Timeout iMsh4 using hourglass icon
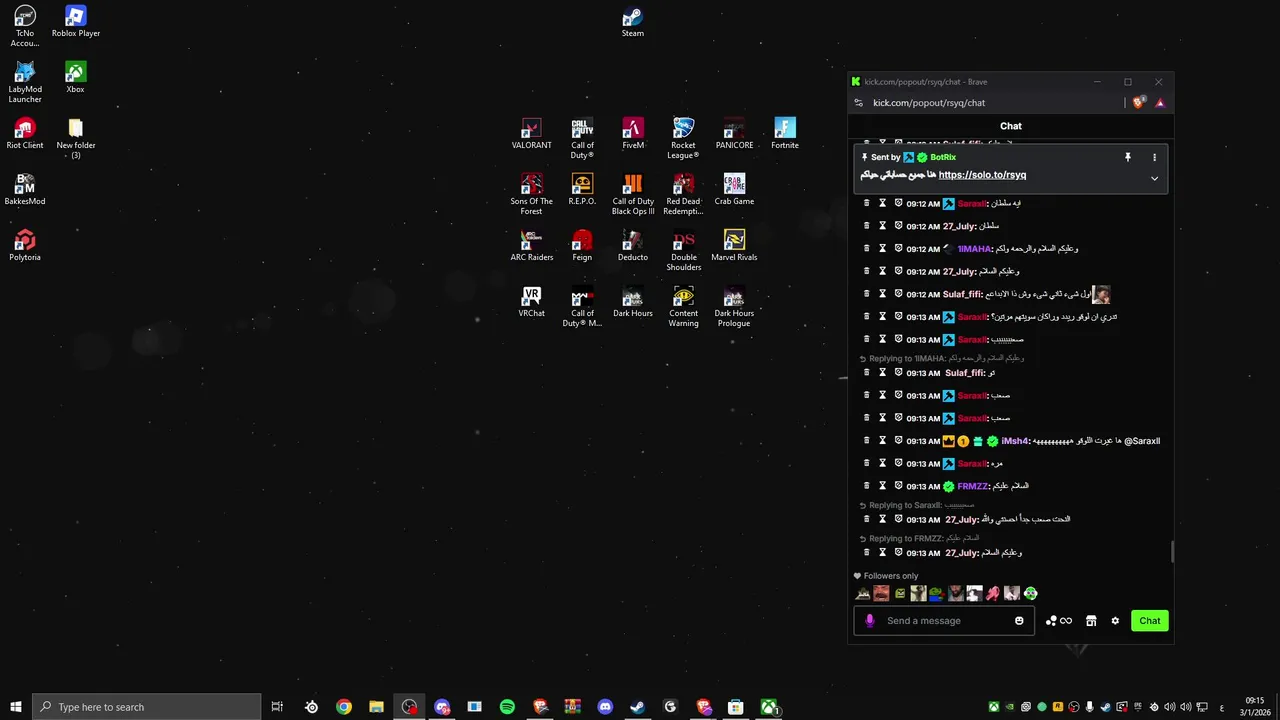This screenshot has width=1280, height=720. tap(882, 441)
